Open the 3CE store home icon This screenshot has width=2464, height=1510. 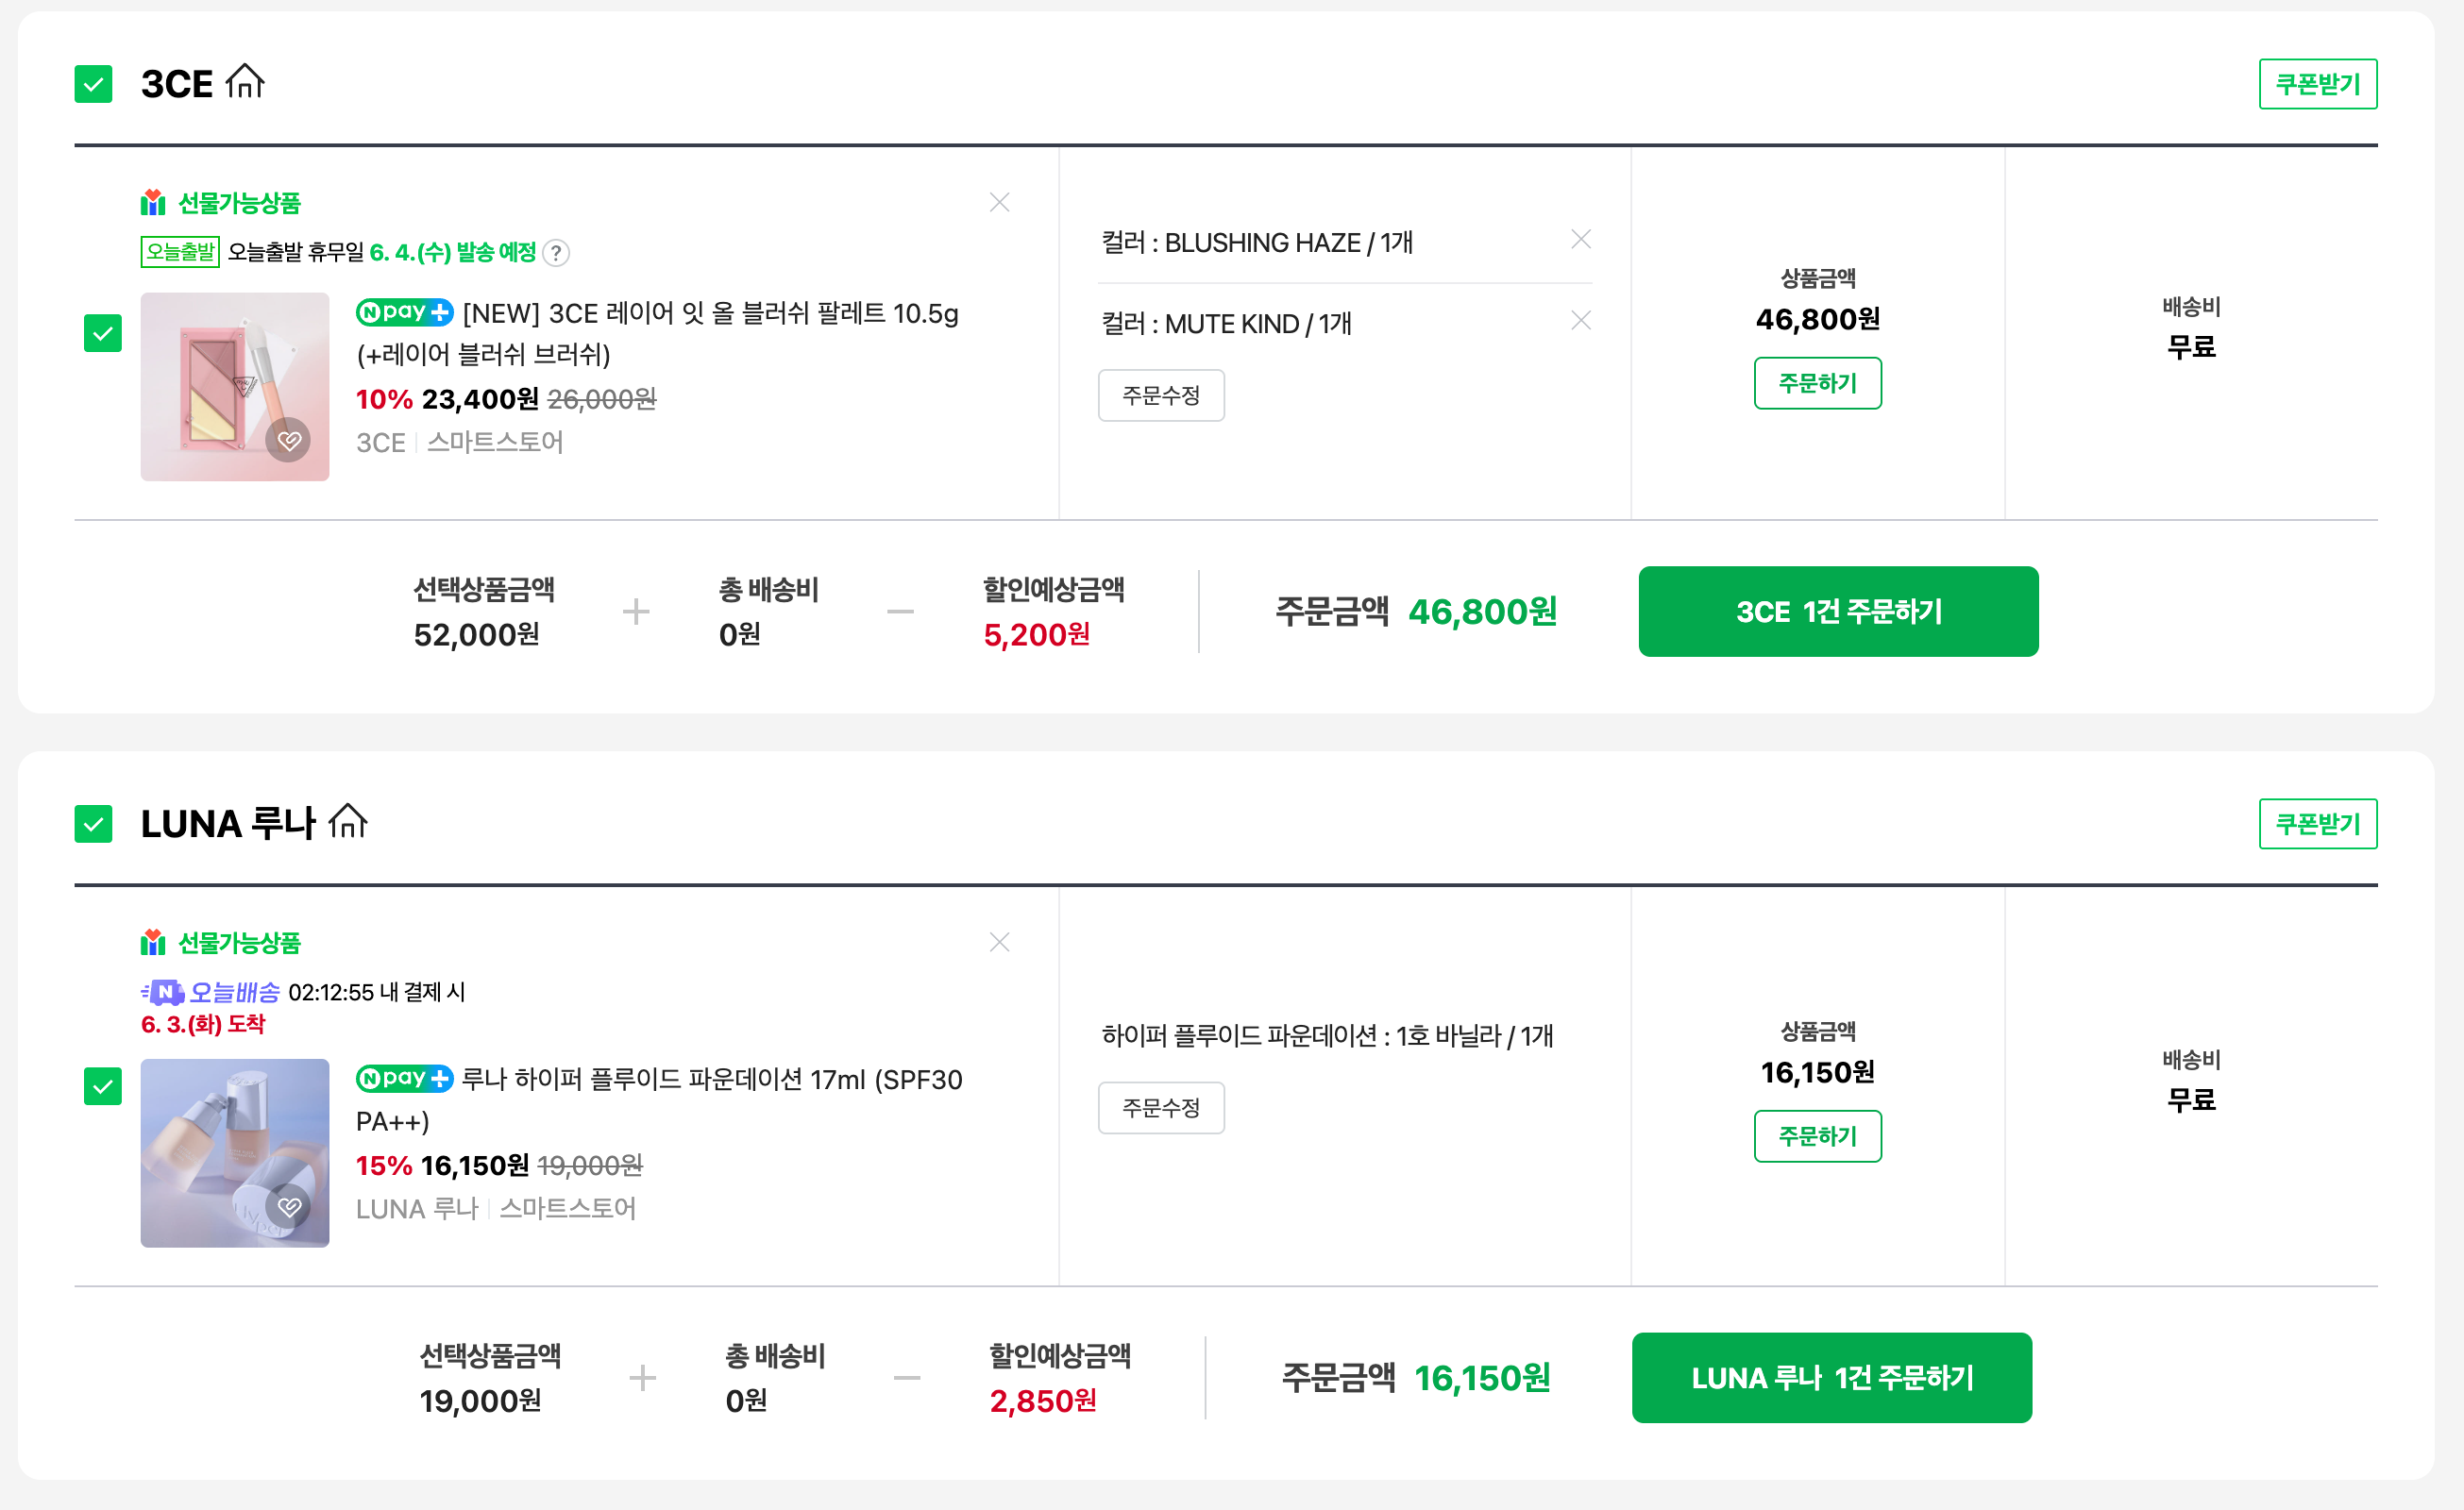pyautogui.click(x=245, y=82)
